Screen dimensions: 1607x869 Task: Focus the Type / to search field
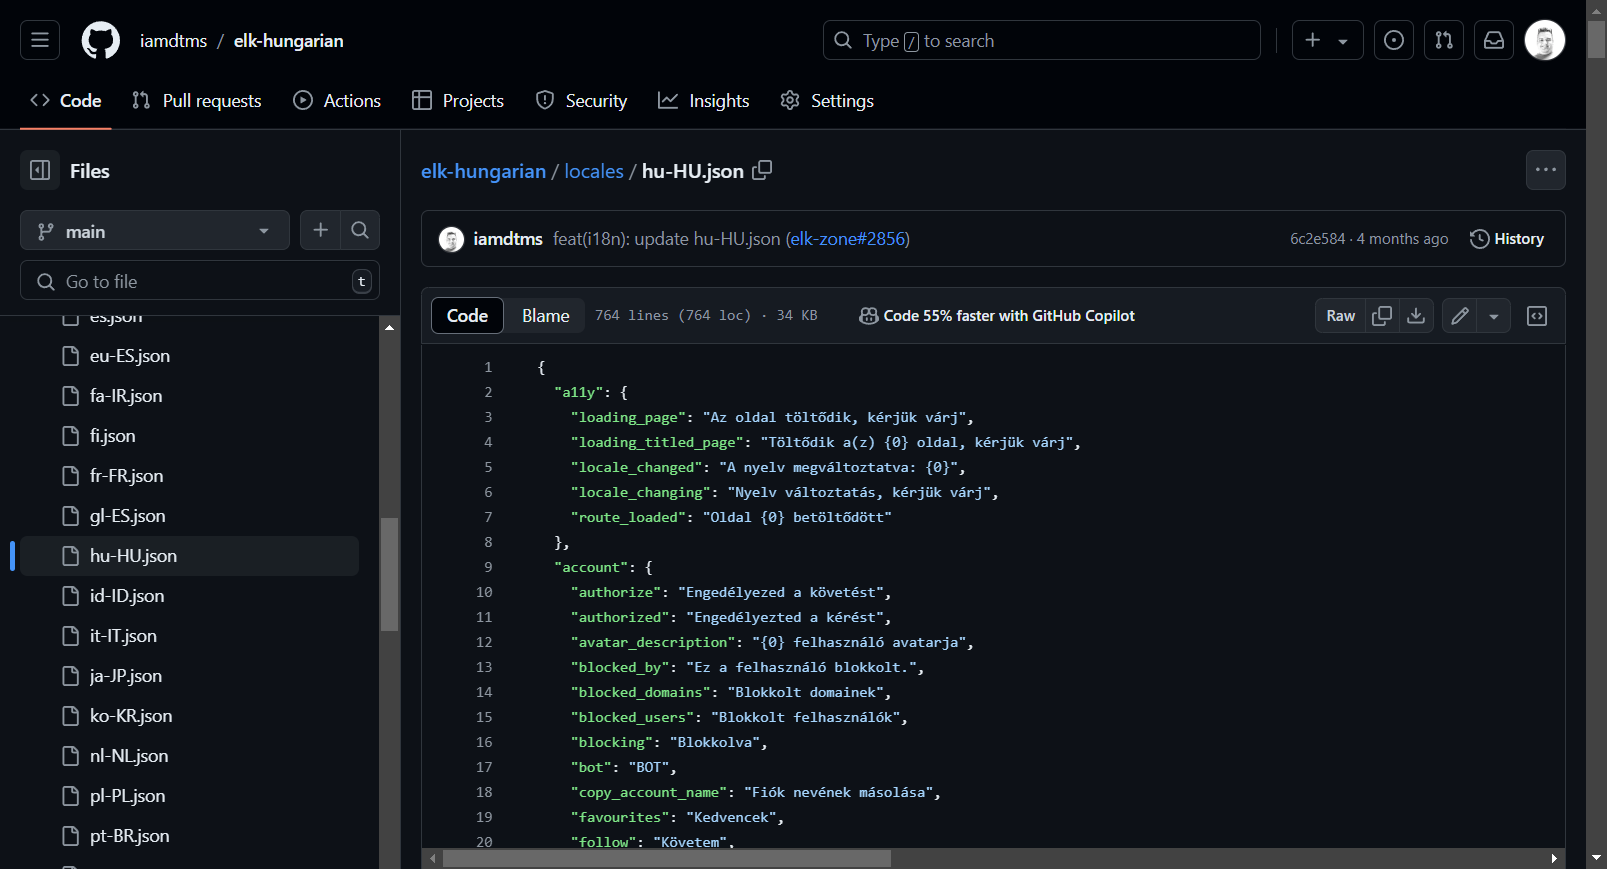[x=1042, y=40]
